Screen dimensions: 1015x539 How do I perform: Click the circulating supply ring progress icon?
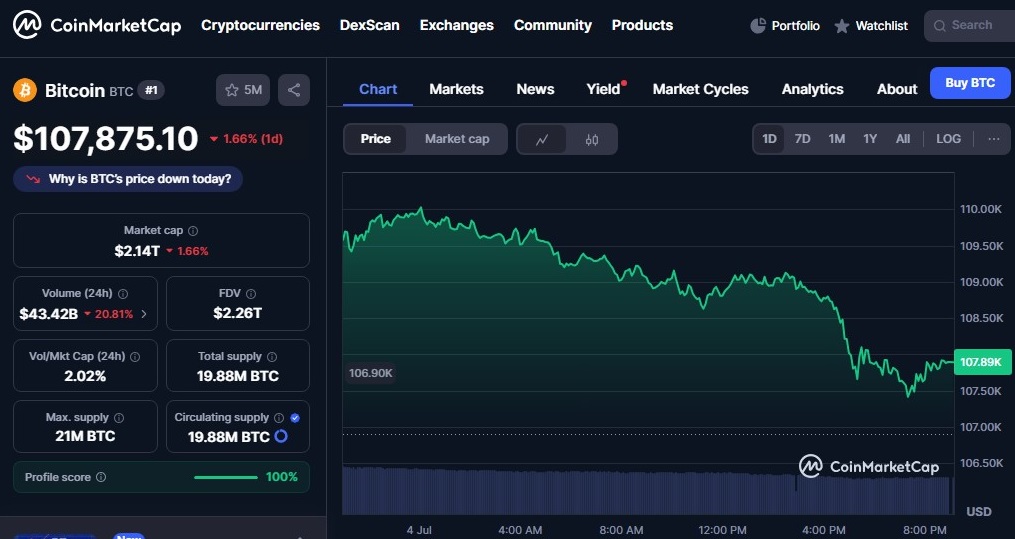point(281,437)
